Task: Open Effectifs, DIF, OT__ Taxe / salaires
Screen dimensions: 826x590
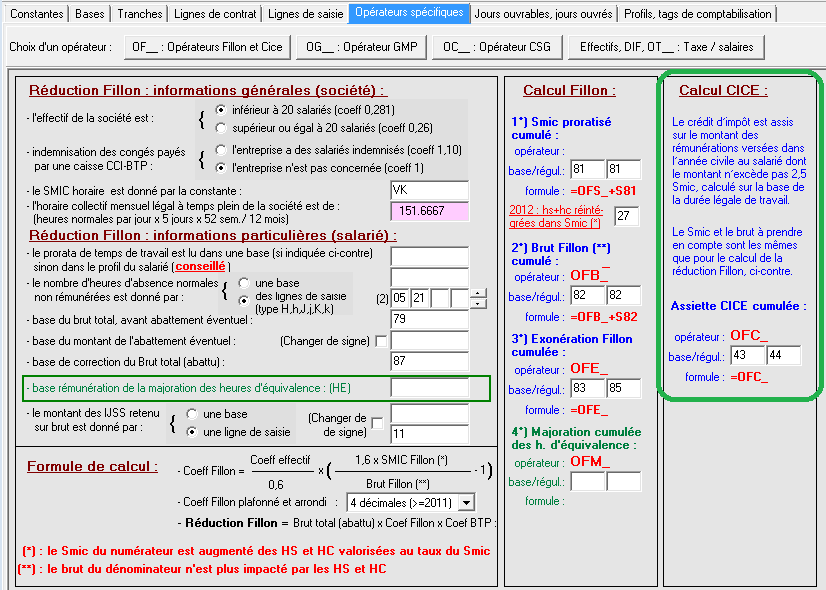Action: pos(666,47)
